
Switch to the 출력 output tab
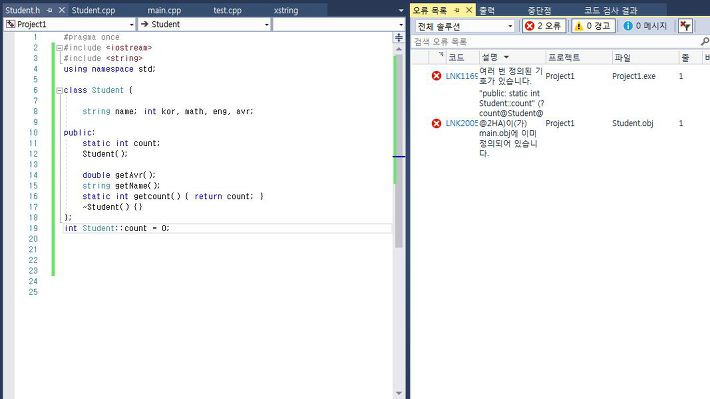point(487,10)
